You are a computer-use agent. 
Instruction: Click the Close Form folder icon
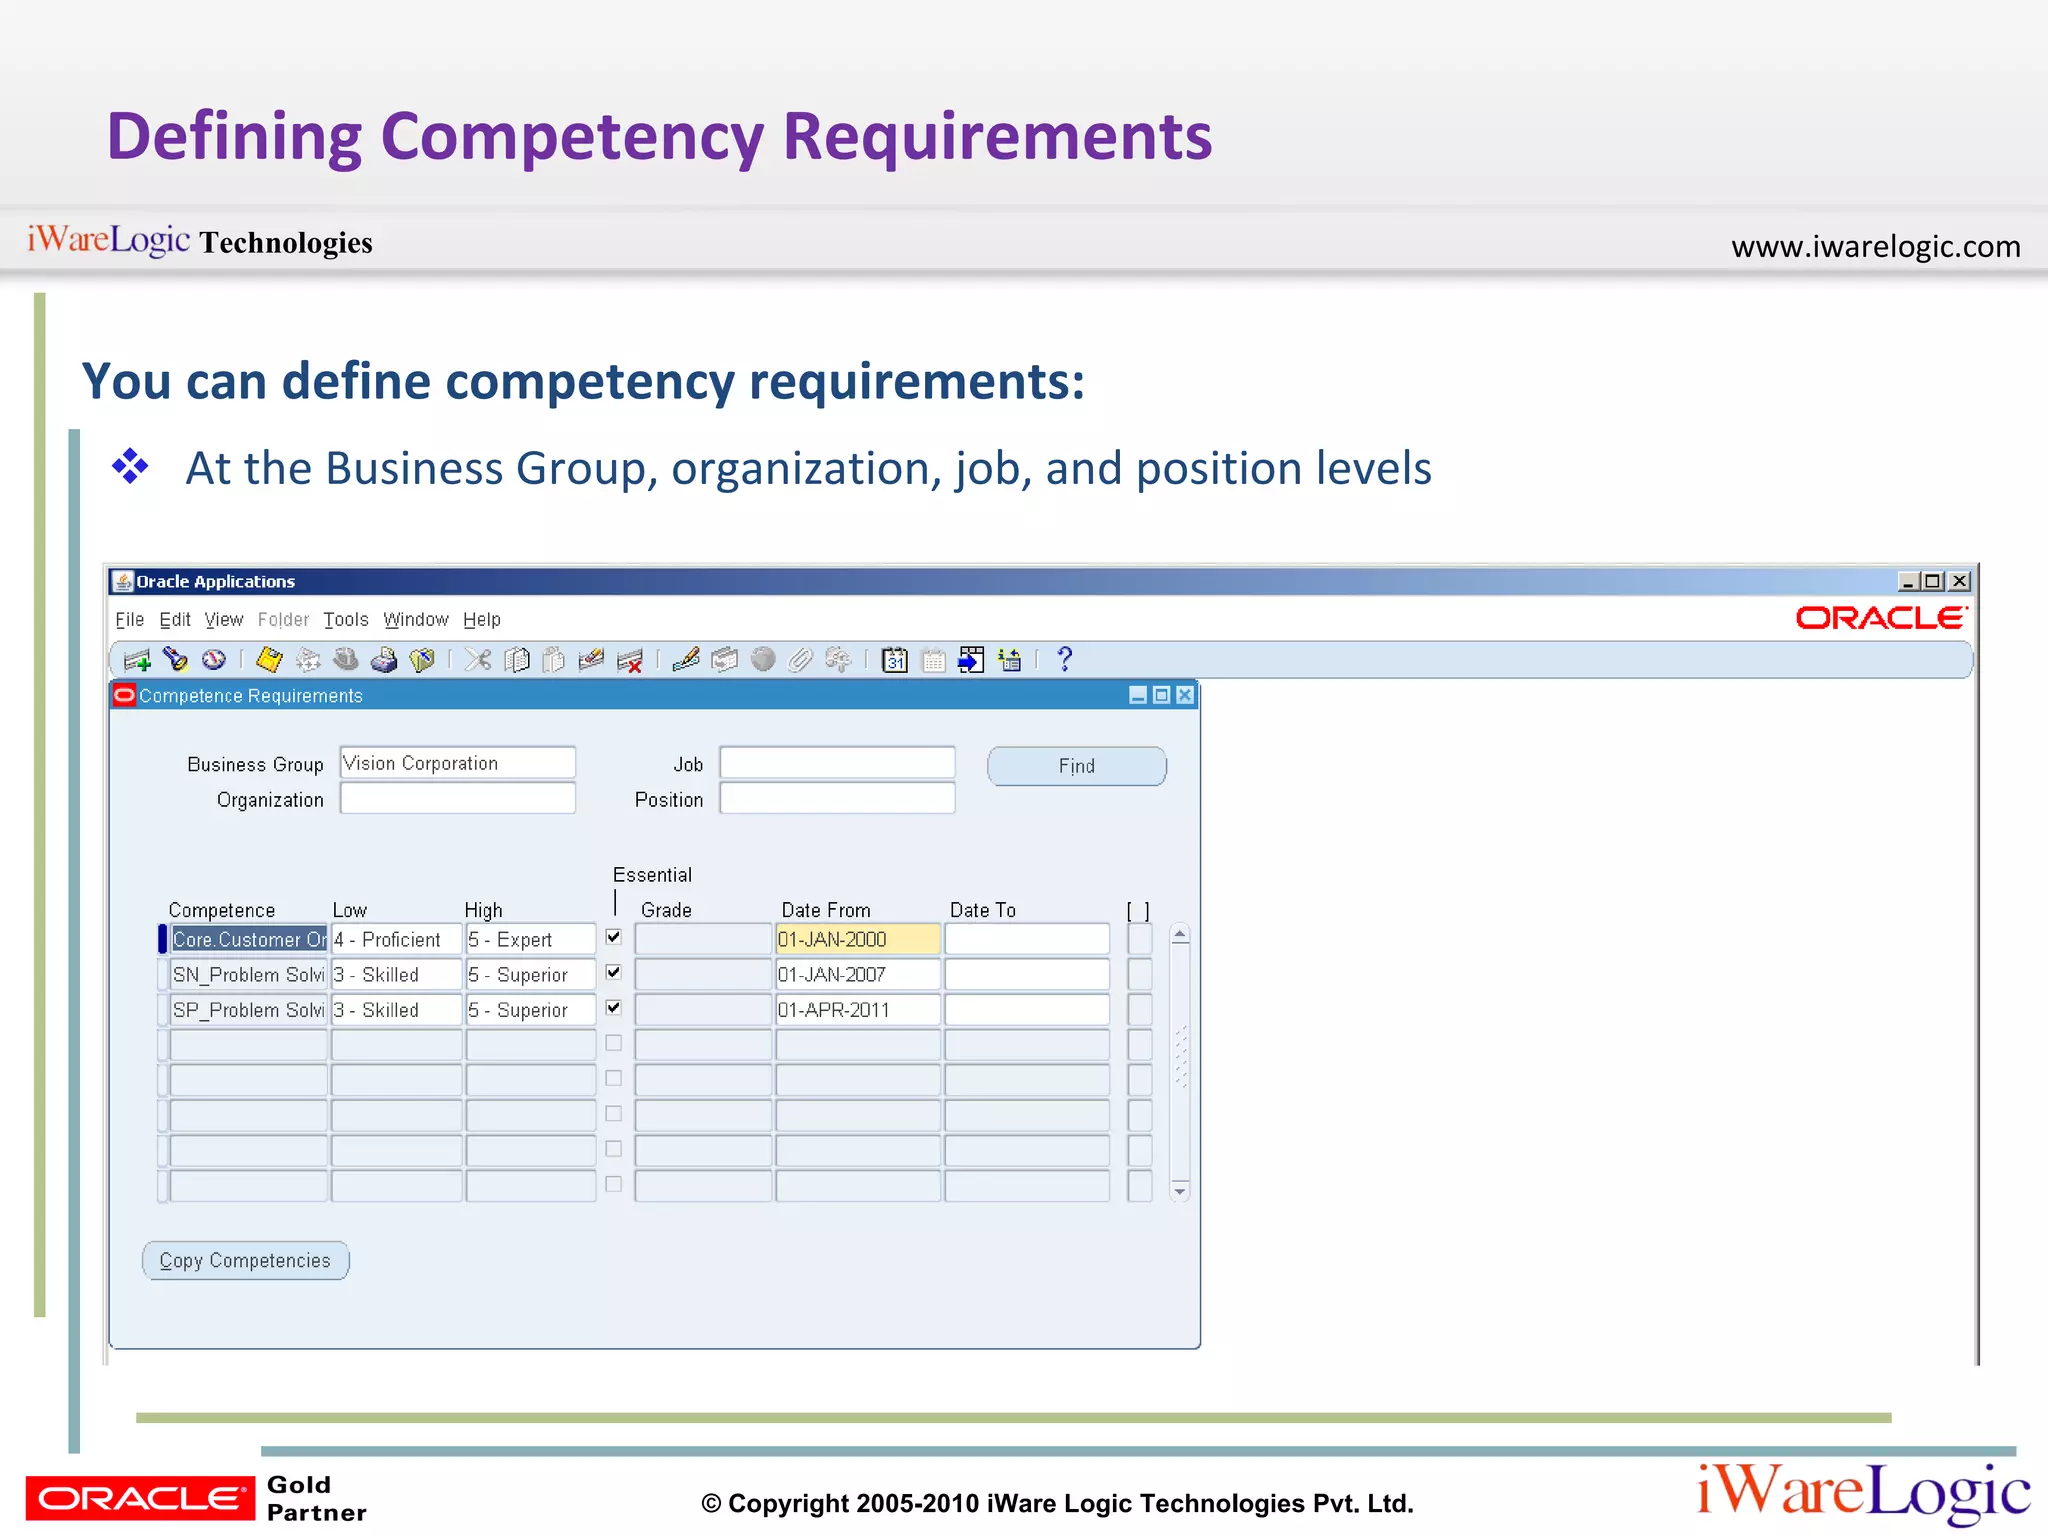(x=422, y=660)
